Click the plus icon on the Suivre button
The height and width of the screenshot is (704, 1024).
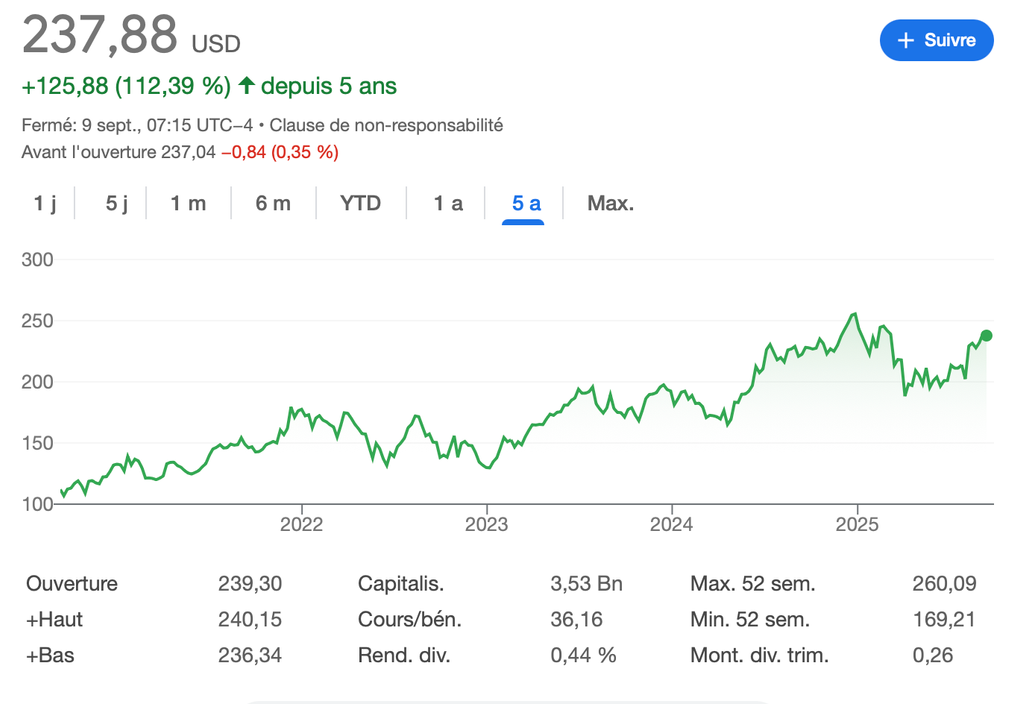point(906,40)
